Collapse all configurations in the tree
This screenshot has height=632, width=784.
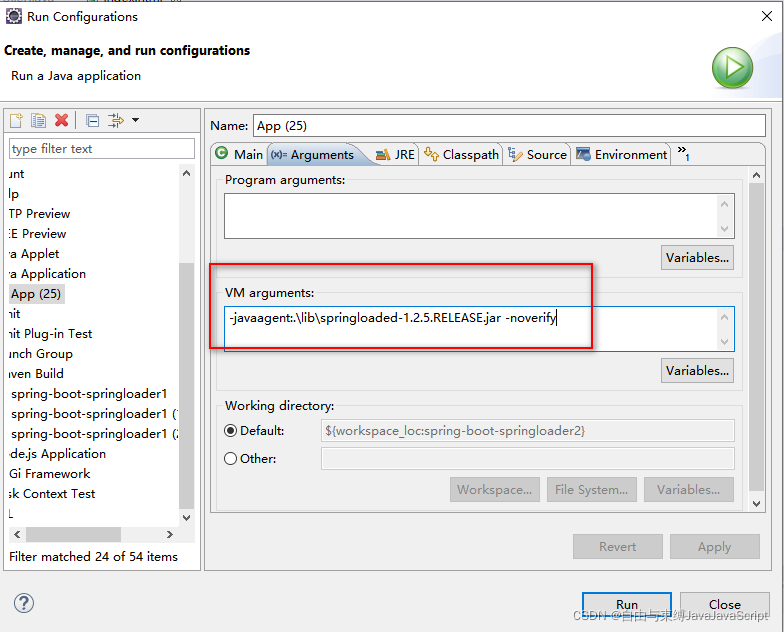pos(92,120)
